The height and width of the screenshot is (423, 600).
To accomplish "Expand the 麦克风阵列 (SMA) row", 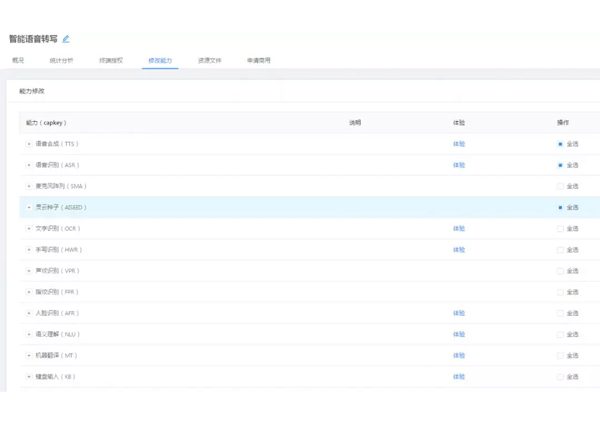I will (29, 186).
